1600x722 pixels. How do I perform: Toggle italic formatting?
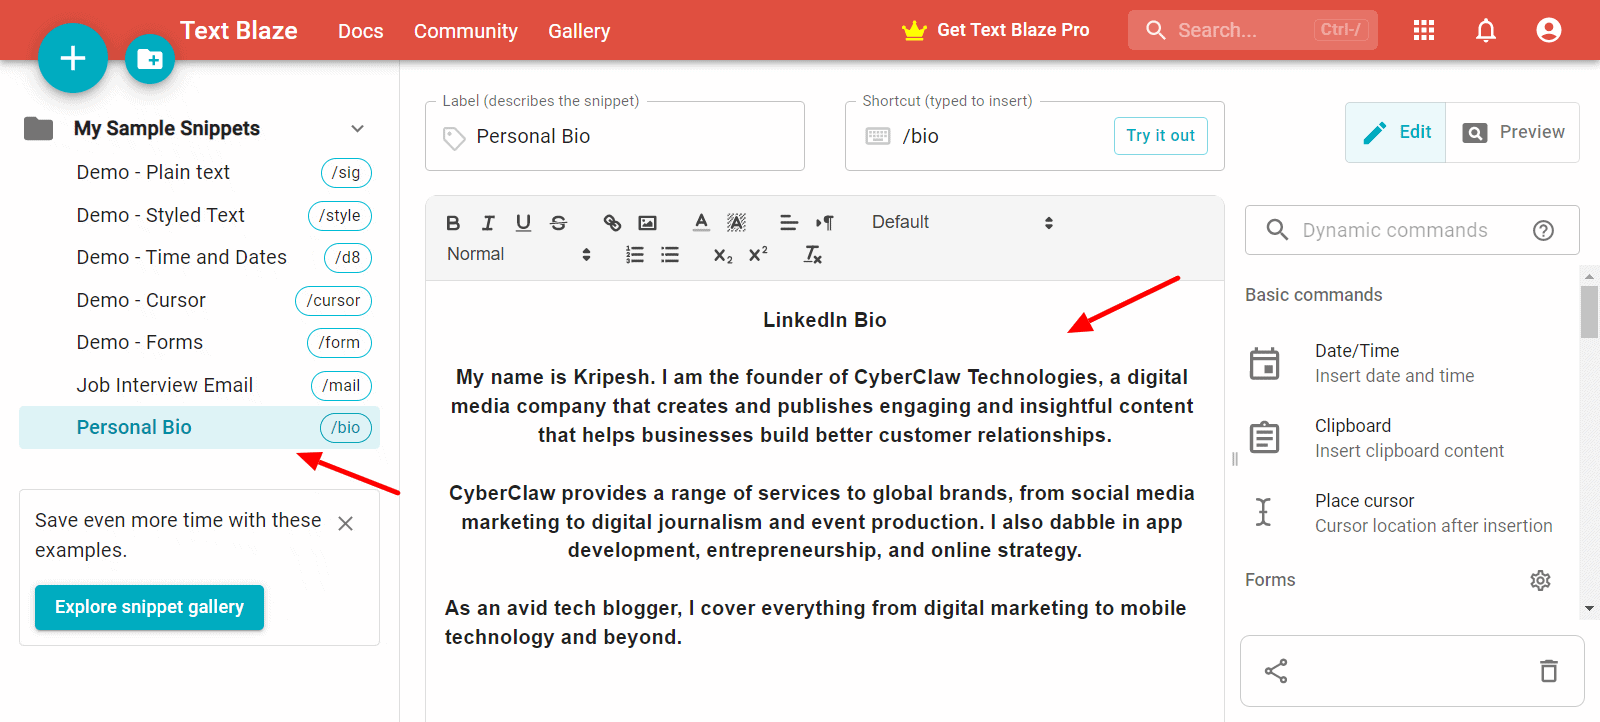tap(488, 223)
